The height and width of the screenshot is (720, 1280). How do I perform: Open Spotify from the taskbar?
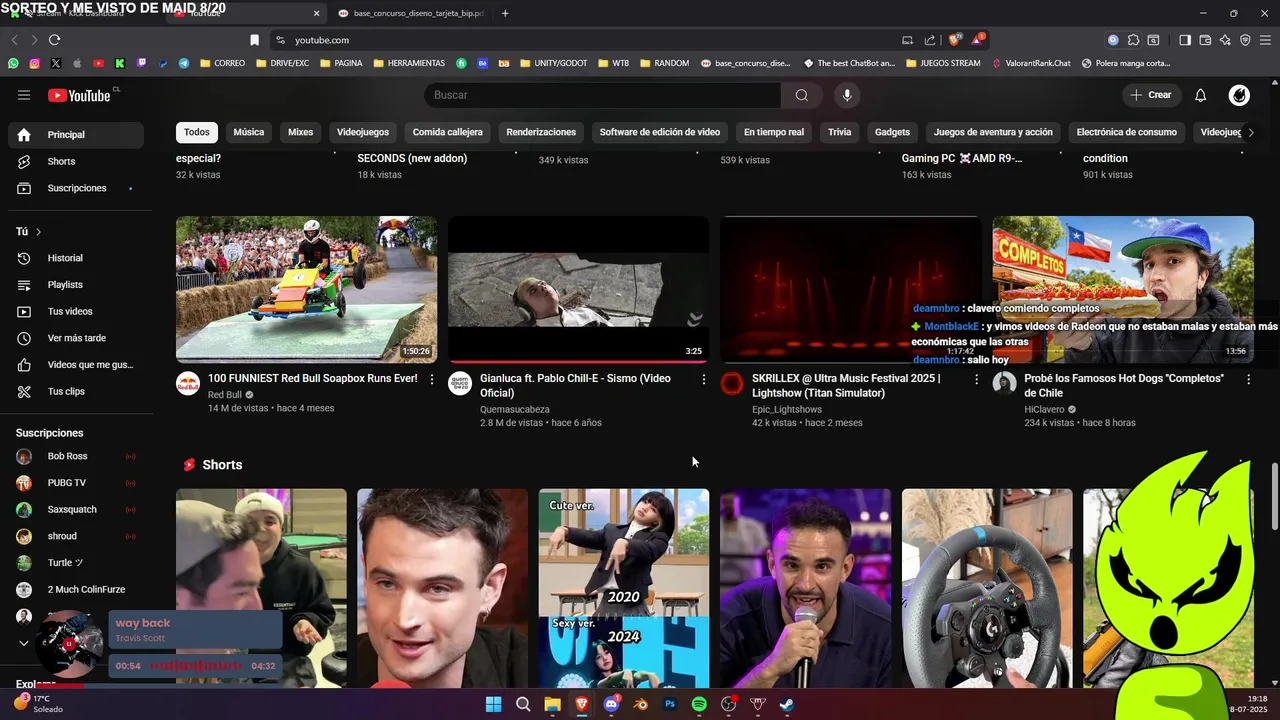699,704
